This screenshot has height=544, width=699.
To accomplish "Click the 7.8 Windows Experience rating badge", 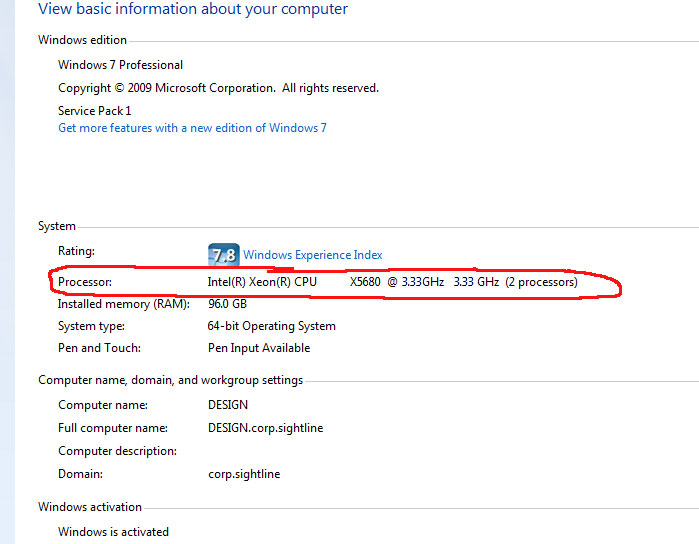I will click(x=224, y=255).
